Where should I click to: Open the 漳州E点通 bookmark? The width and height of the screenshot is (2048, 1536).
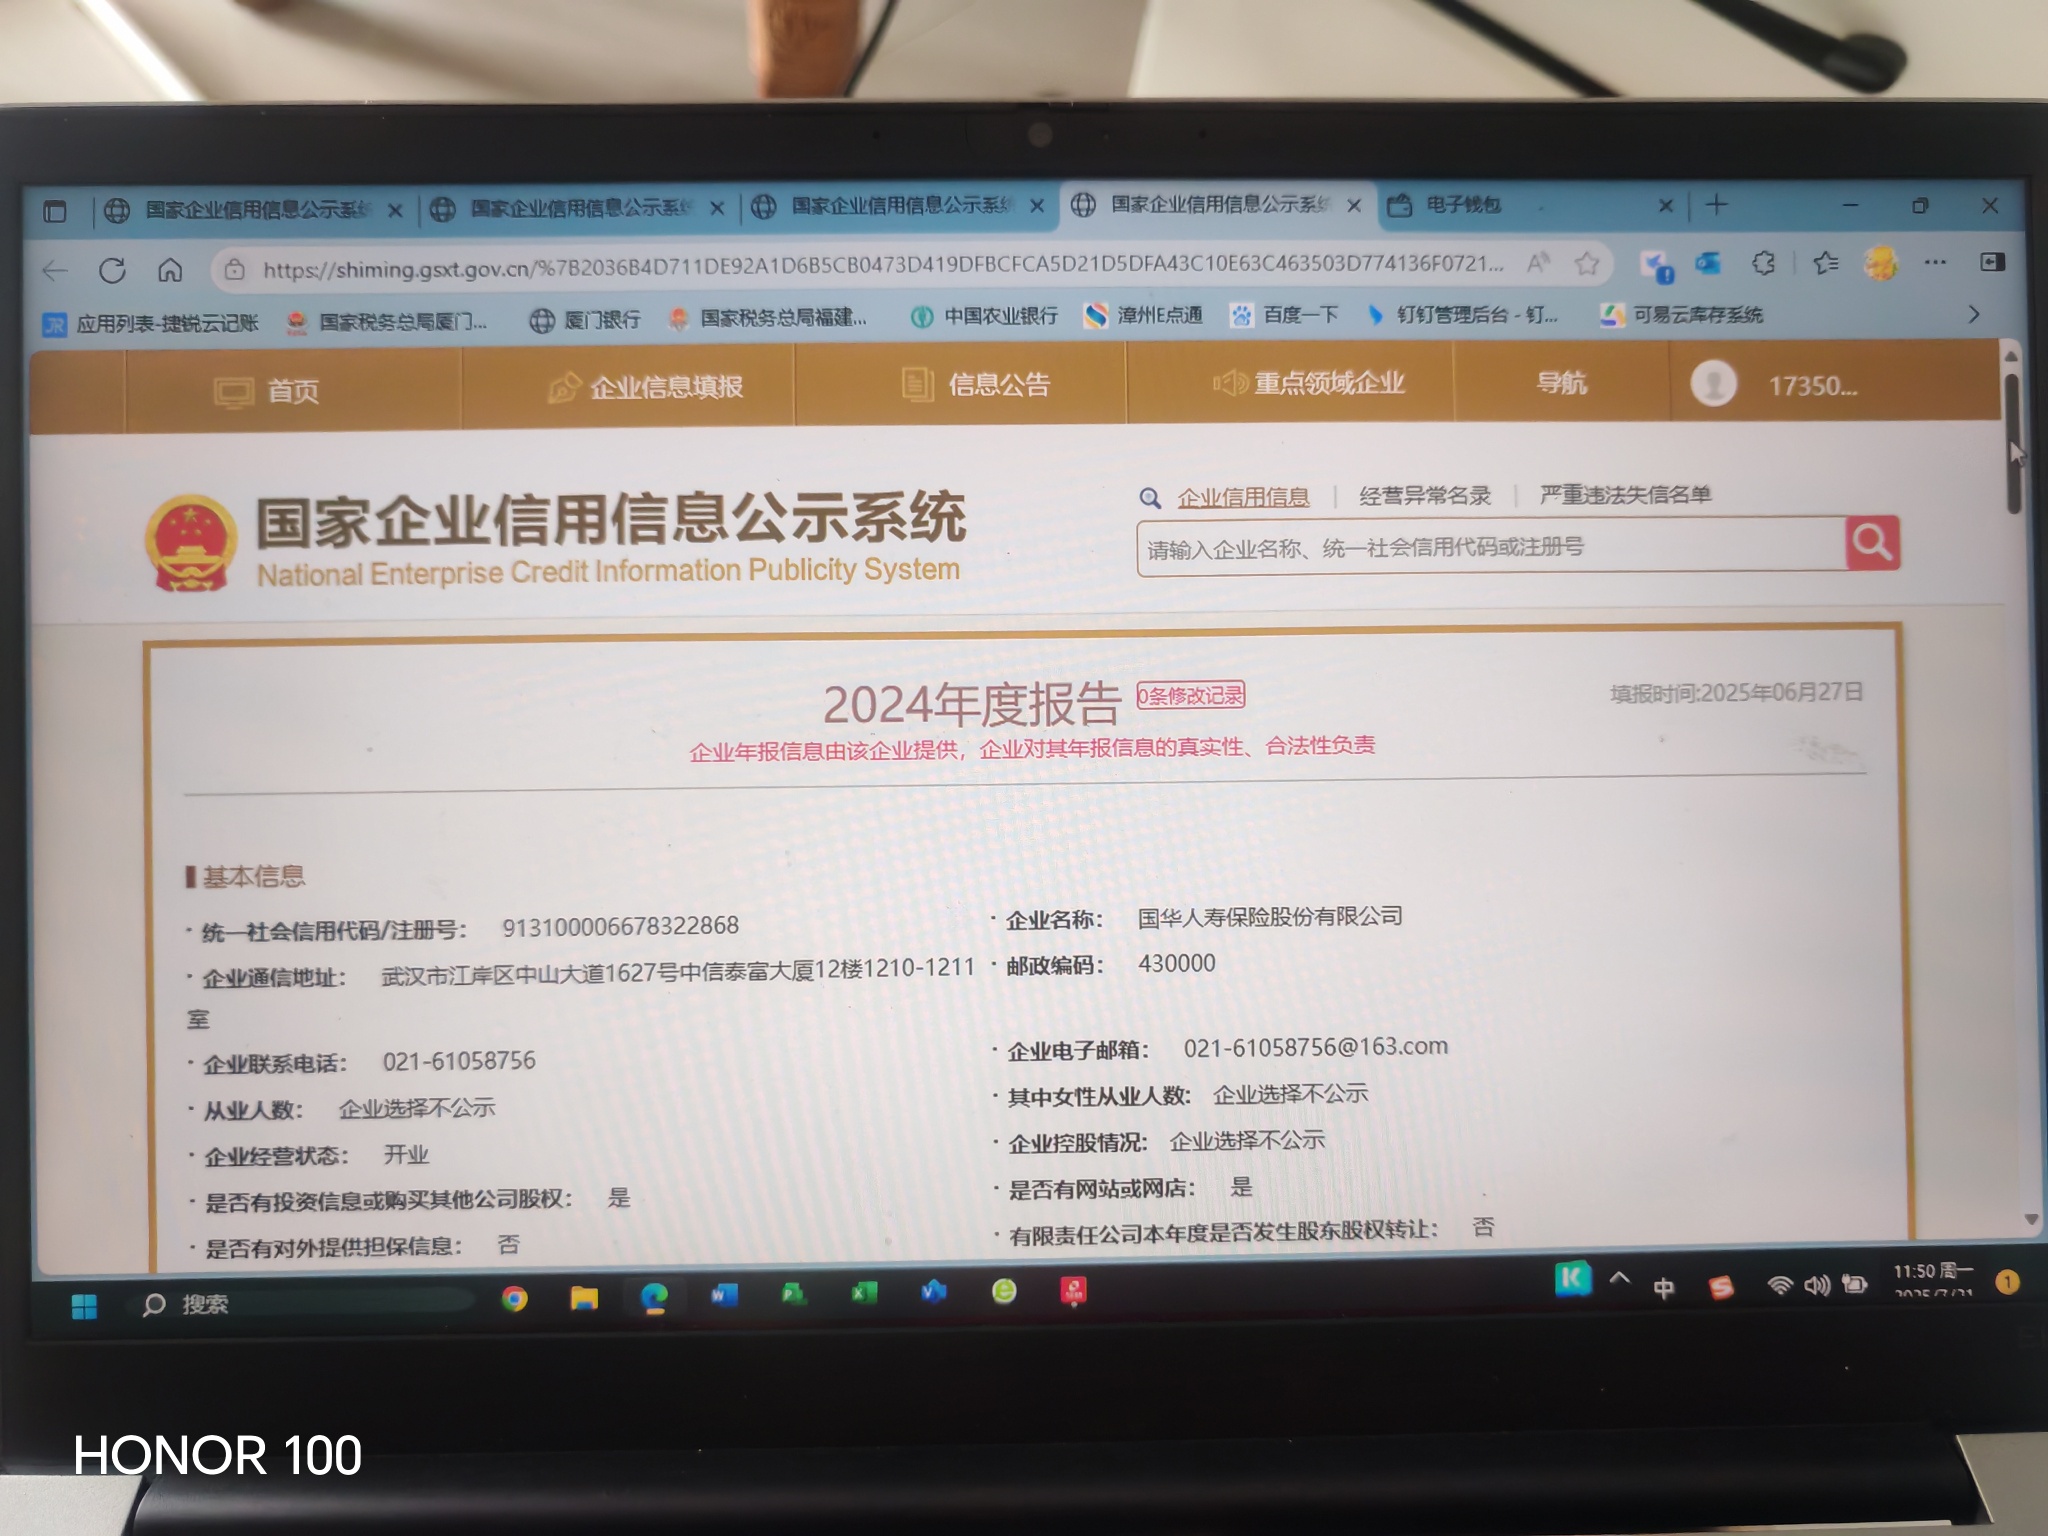click(x=1144, y=315)
